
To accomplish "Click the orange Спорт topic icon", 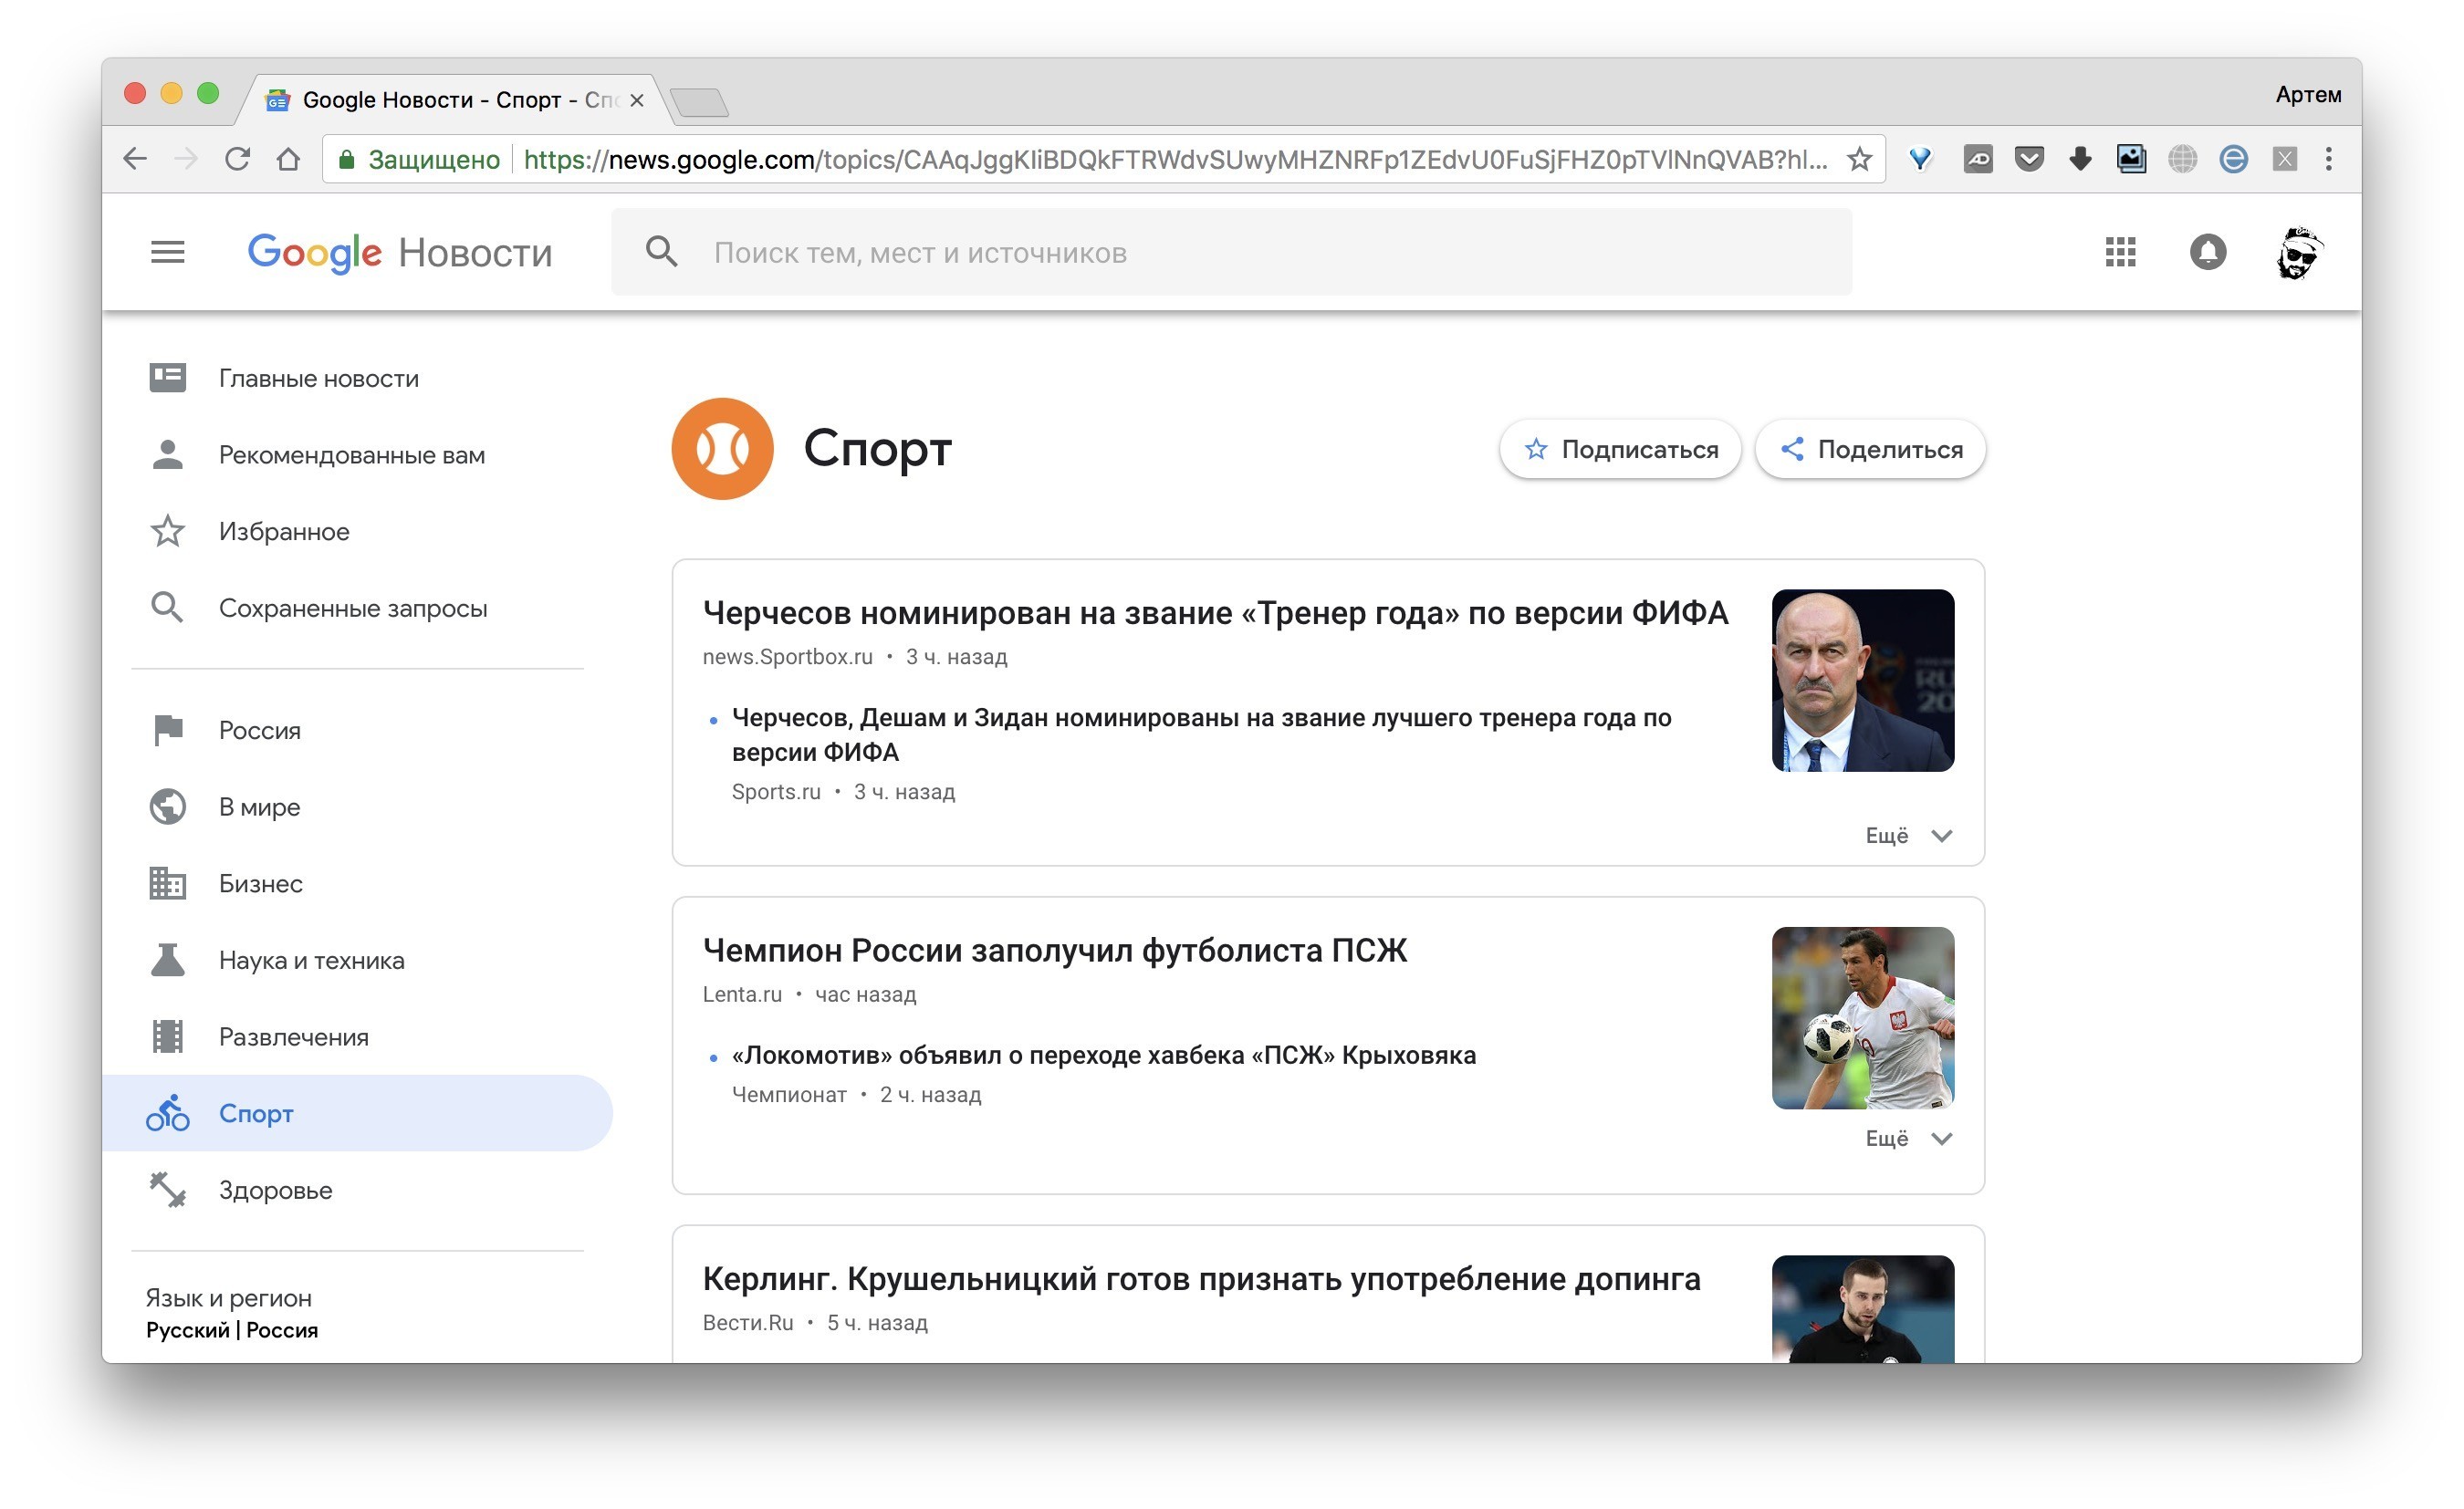I will point(722,448).
